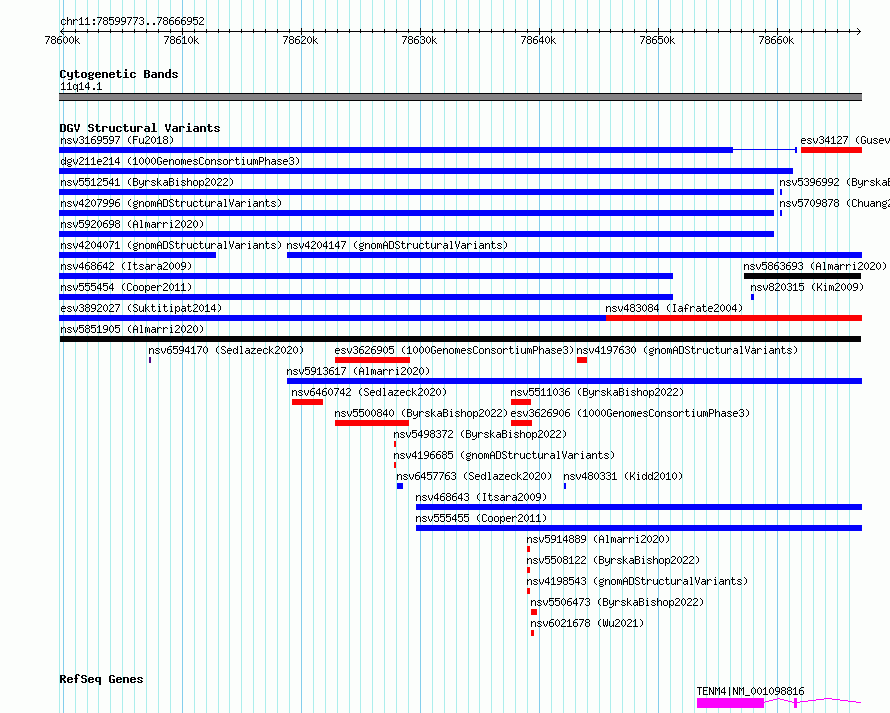Click the nsv5396992 variant label
This screenshot has height=713, width=890.
(834, 182)
